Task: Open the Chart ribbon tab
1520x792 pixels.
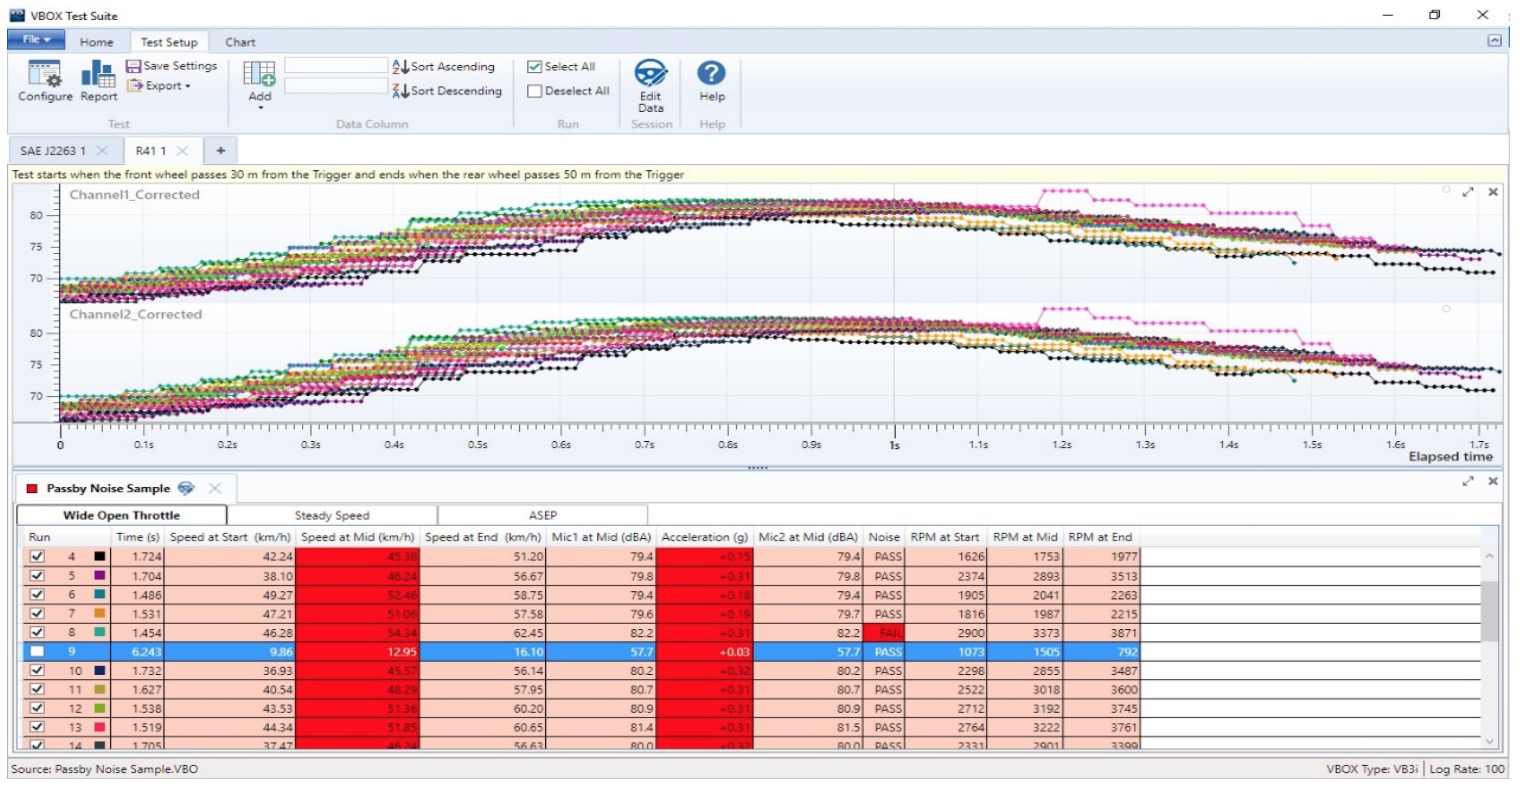Action: coord(240,42)
